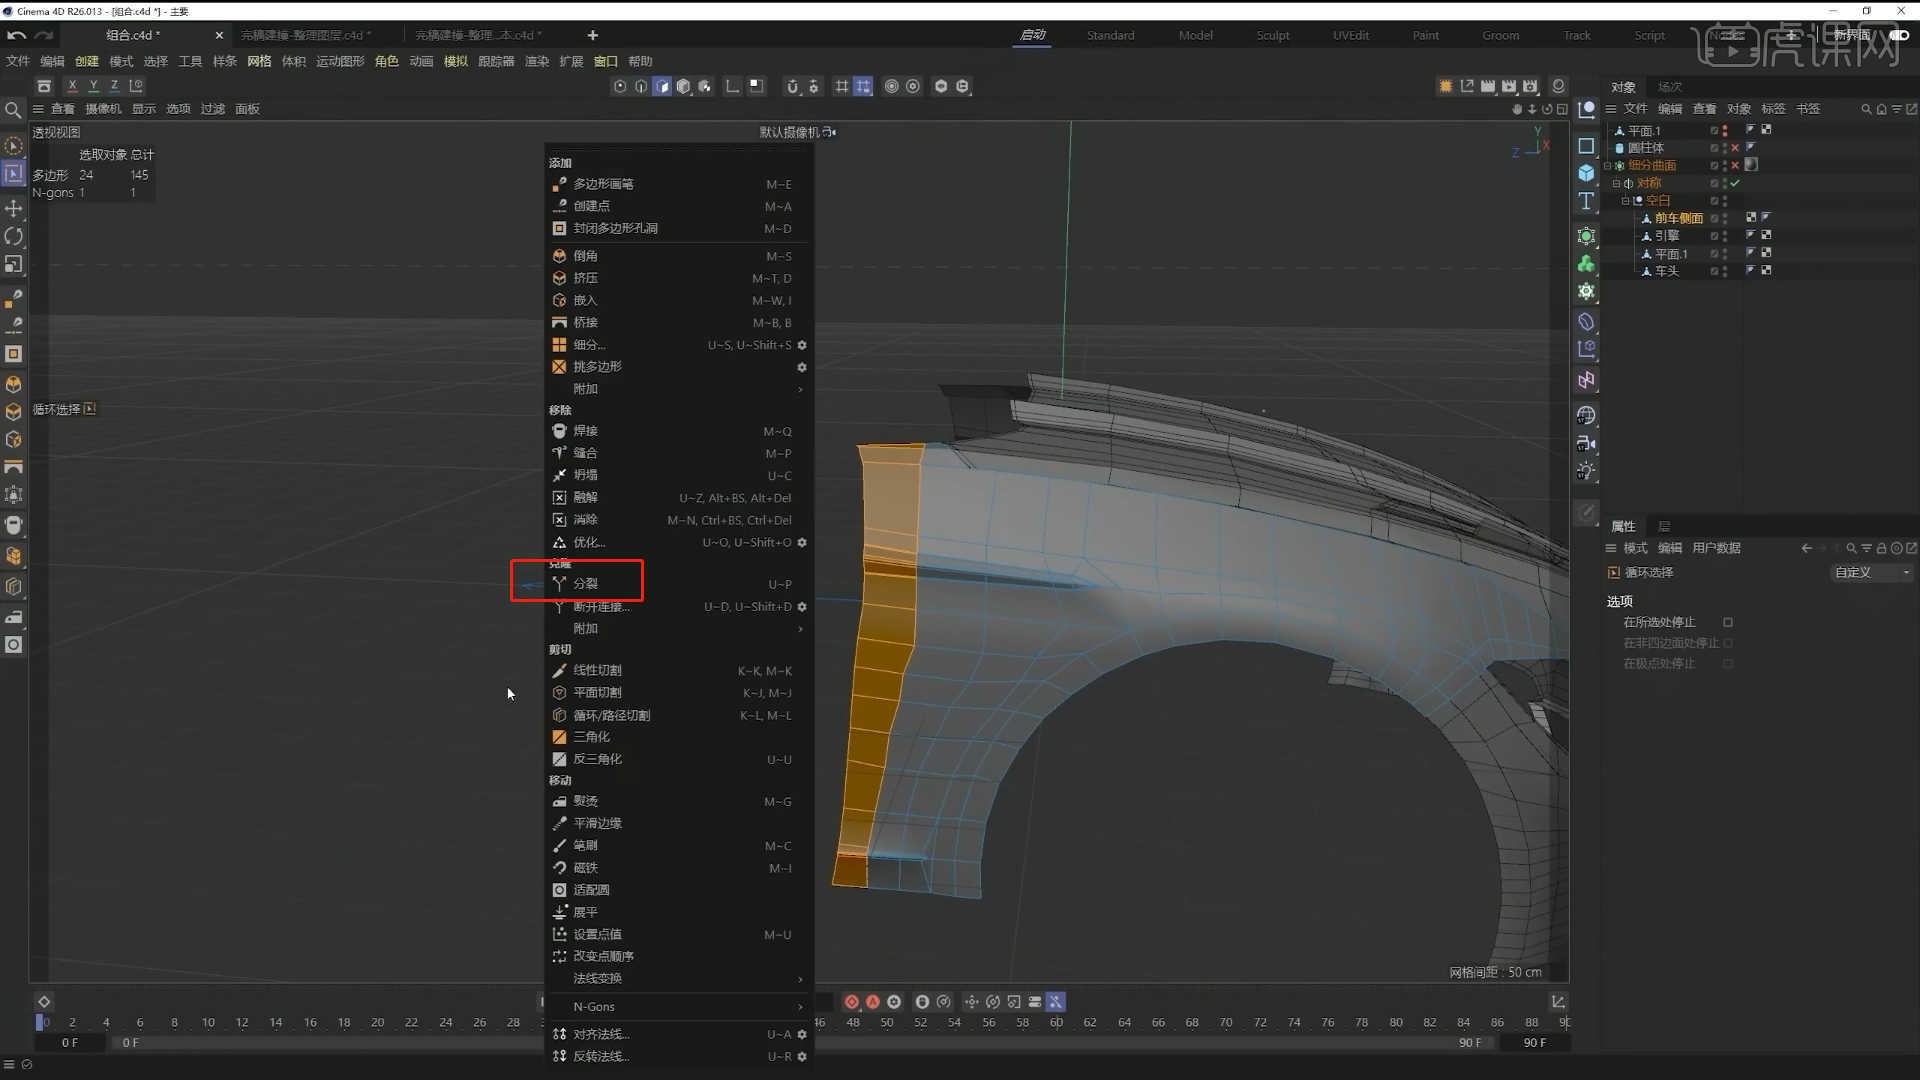Click Object Manager search icon
The height and width of the screenshot is (1080, 1920).
(x=1866, y=109)
